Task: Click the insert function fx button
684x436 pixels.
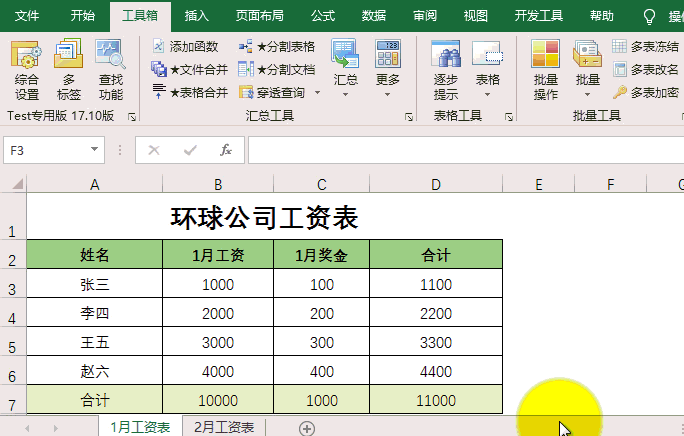Action: point(226,150)
